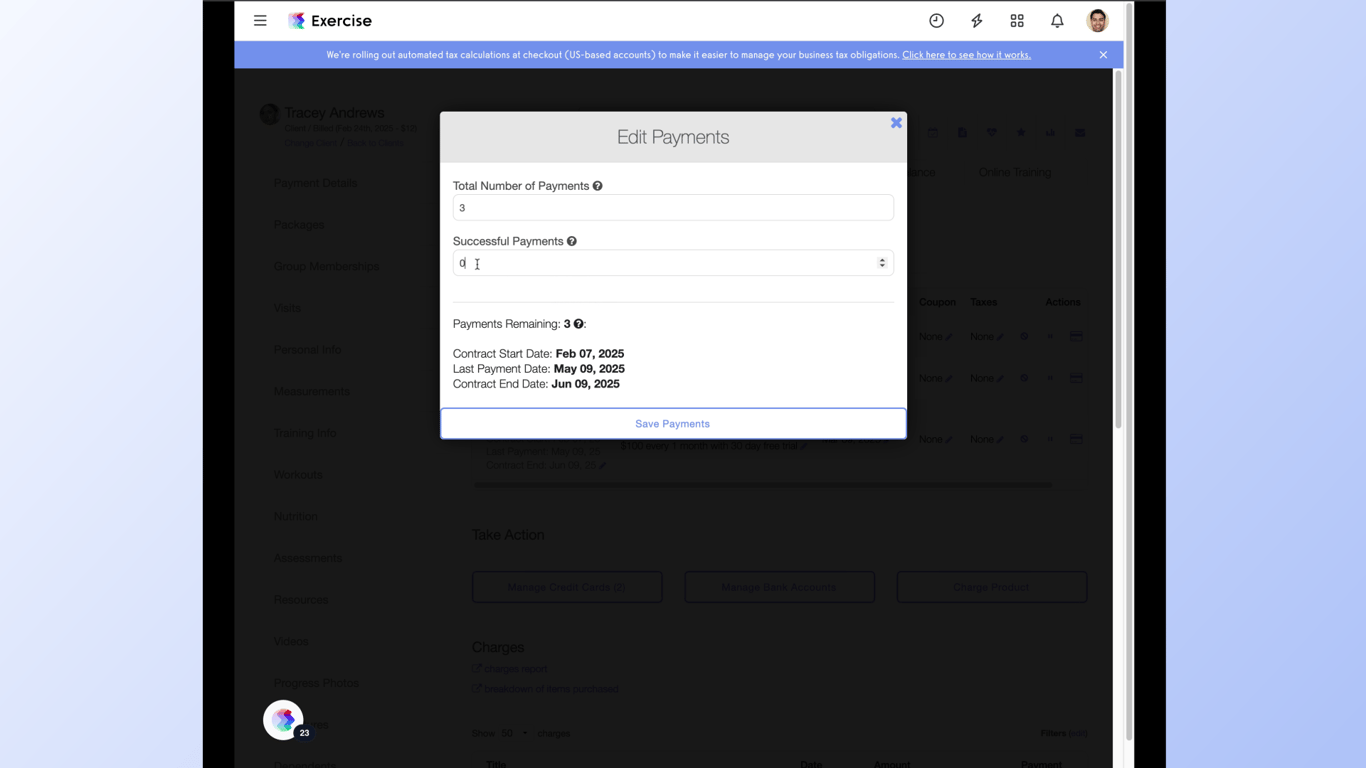Screen dimensions: 1366x768
Task: Adjust Successful Payments with the stepper arrows
Action: click(x=882, y=263)
